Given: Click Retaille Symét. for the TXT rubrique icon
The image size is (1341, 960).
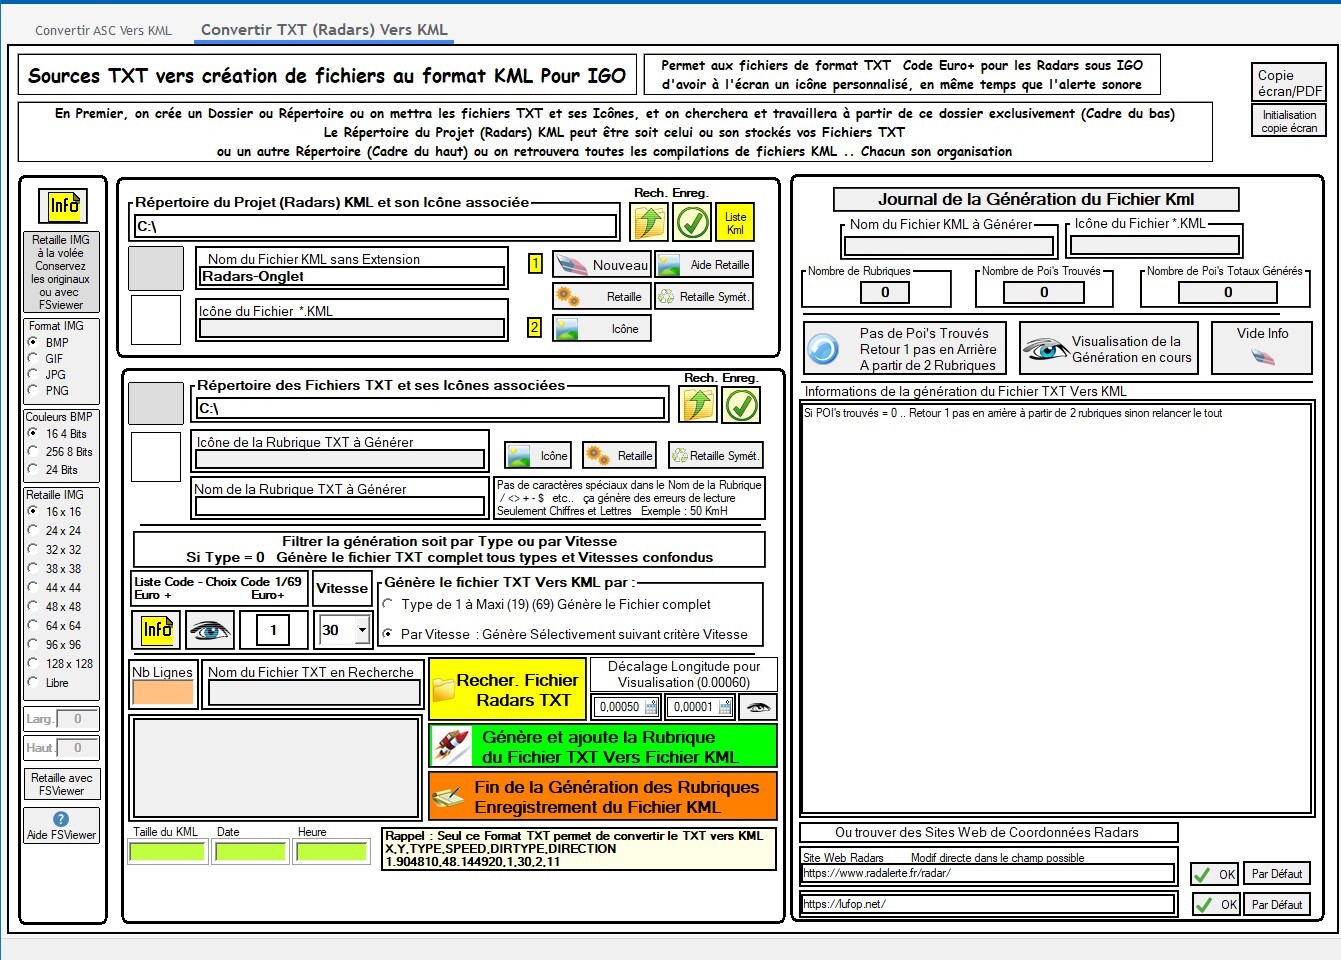Looking at the screenshot, I should pos(716,456).
